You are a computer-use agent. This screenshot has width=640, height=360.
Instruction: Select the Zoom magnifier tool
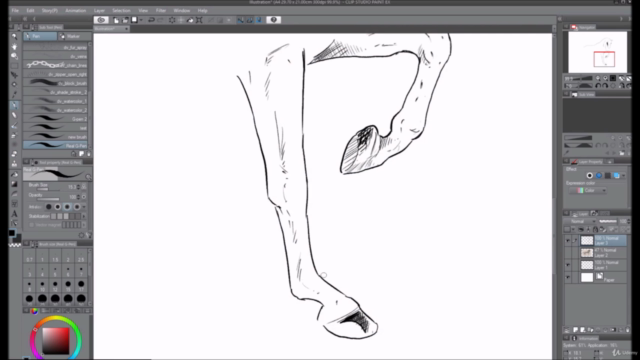point(14,36)
